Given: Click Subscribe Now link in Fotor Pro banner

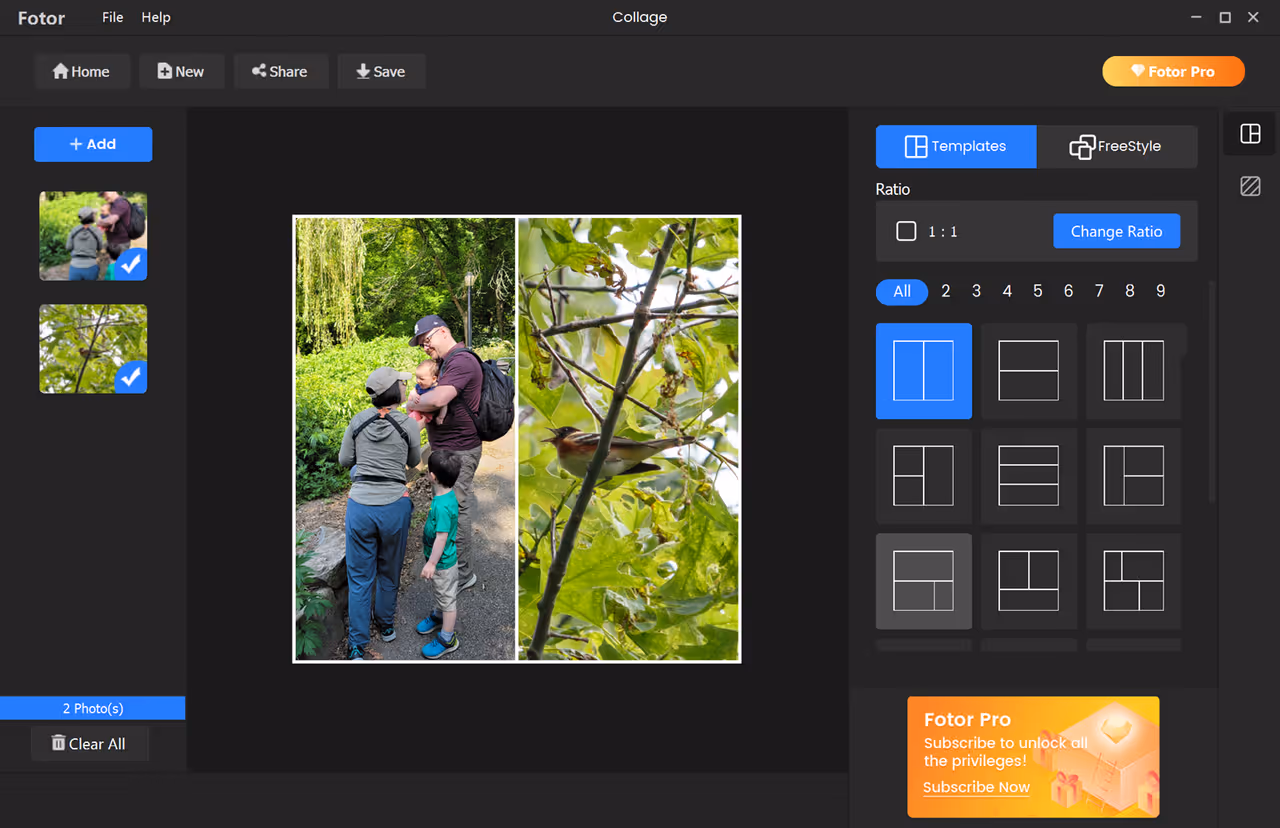Looking at the screenshot, I should [x=976, y=787].
